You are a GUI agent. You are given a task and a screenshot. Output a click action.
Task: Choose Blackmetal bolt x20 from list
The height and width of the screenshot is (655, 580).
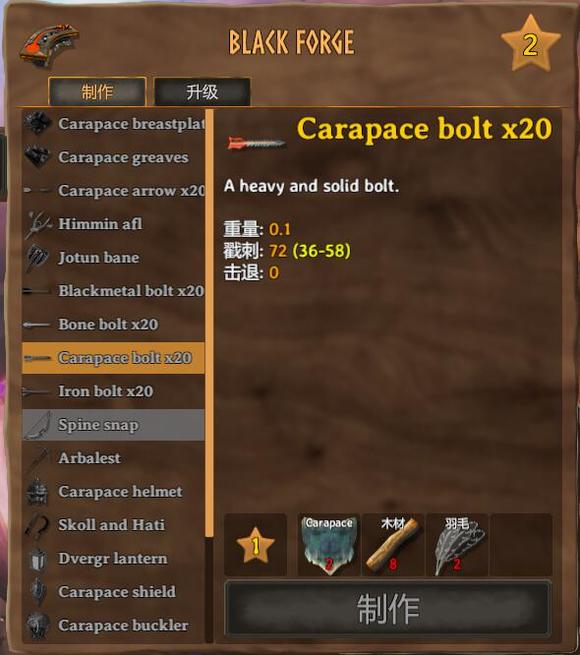click(x=113, y=291)
